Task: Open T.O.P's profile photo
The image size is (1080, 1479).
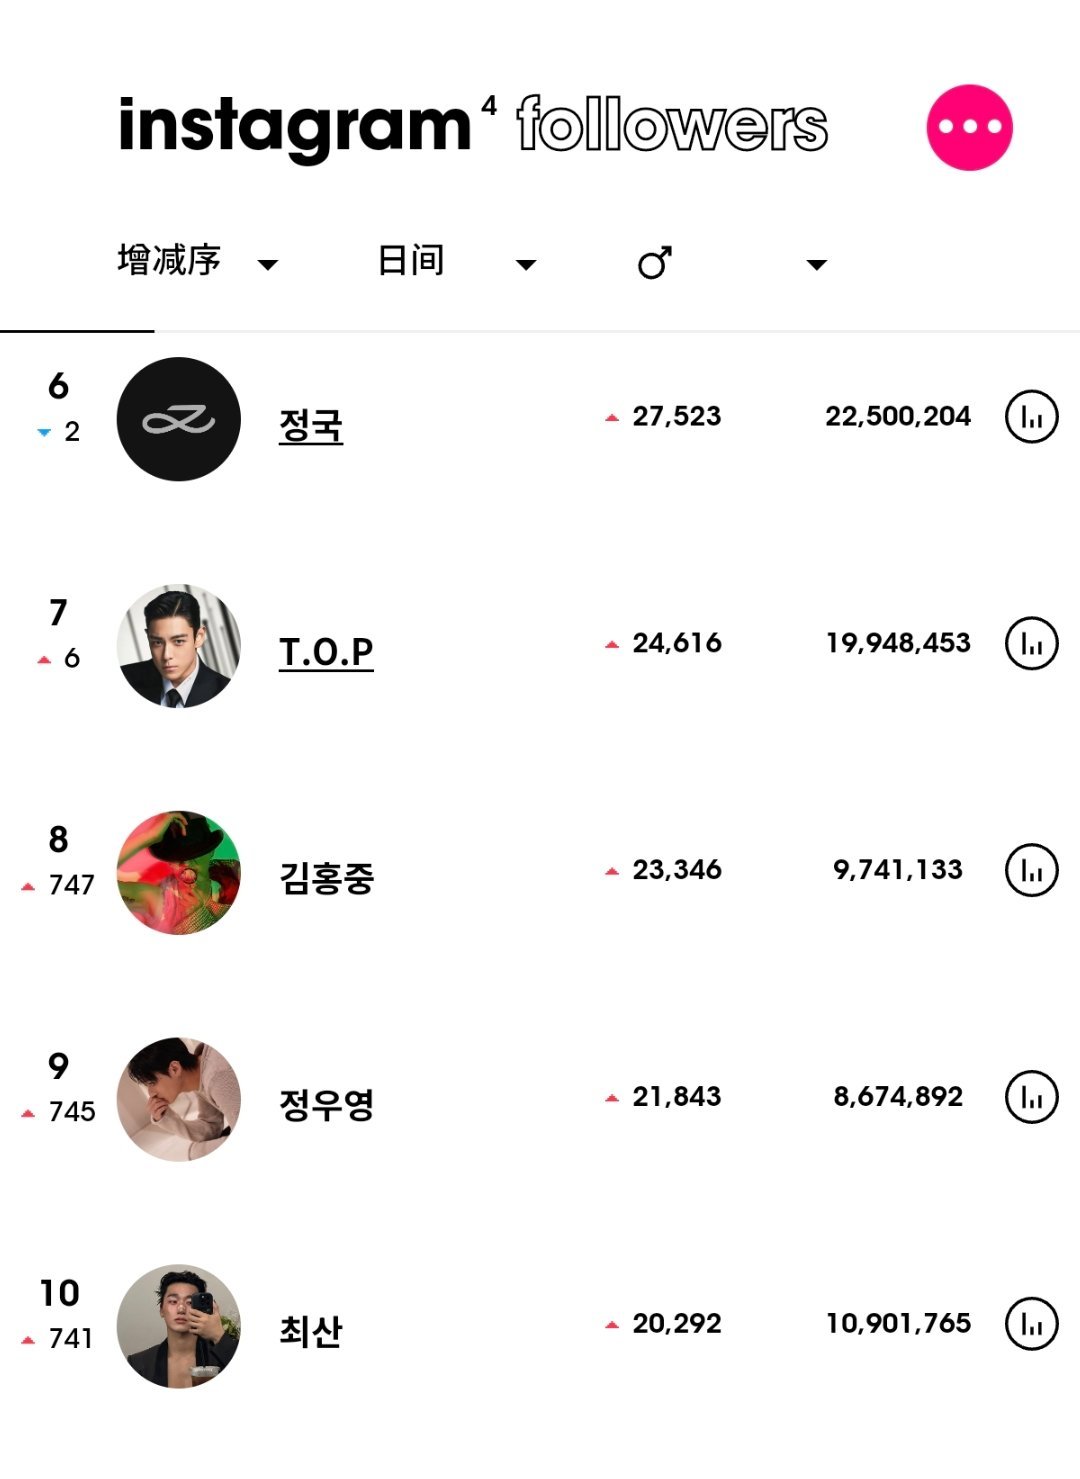Action: point(179,646)
